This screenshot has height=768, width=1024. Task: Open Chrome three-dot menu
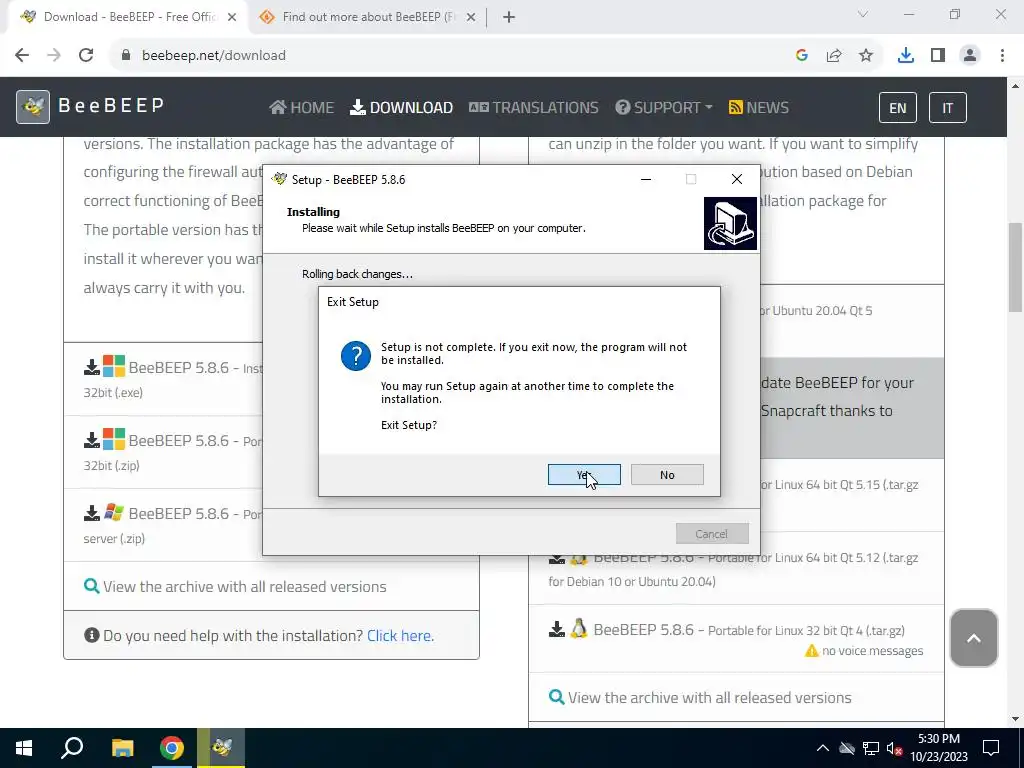point(1002,56)
